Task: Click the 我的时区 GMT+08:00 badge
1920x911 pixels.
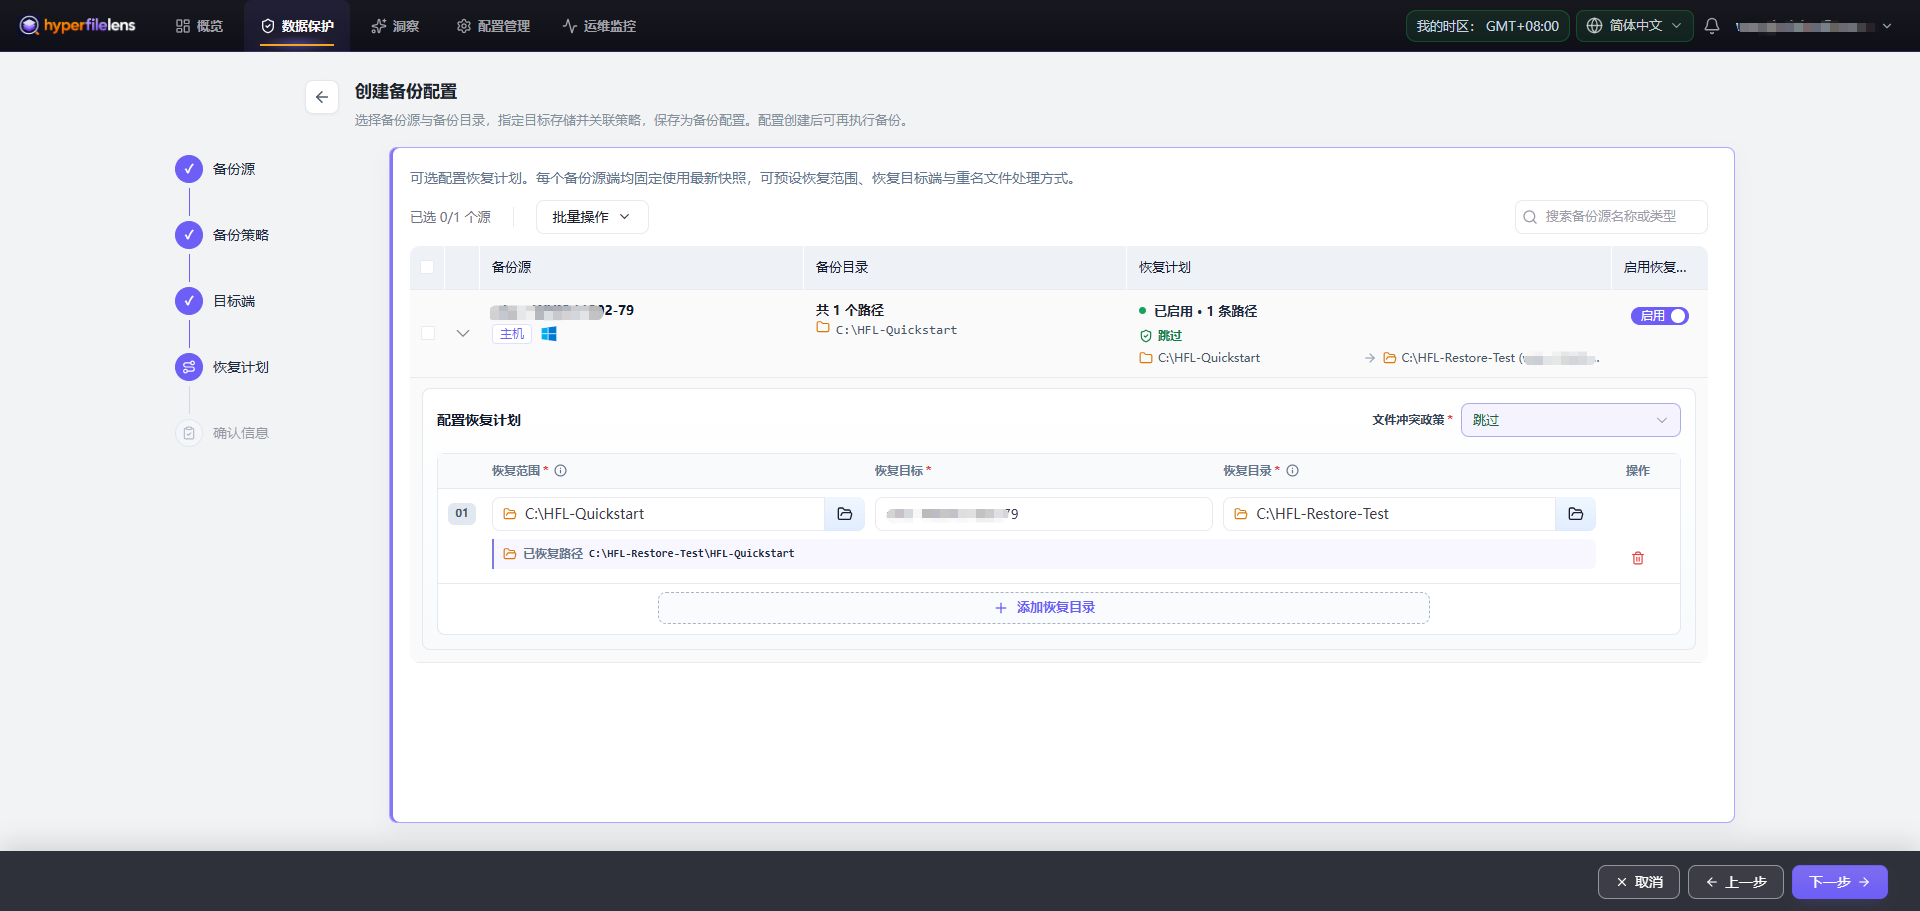Action: tap(1487, 26)
